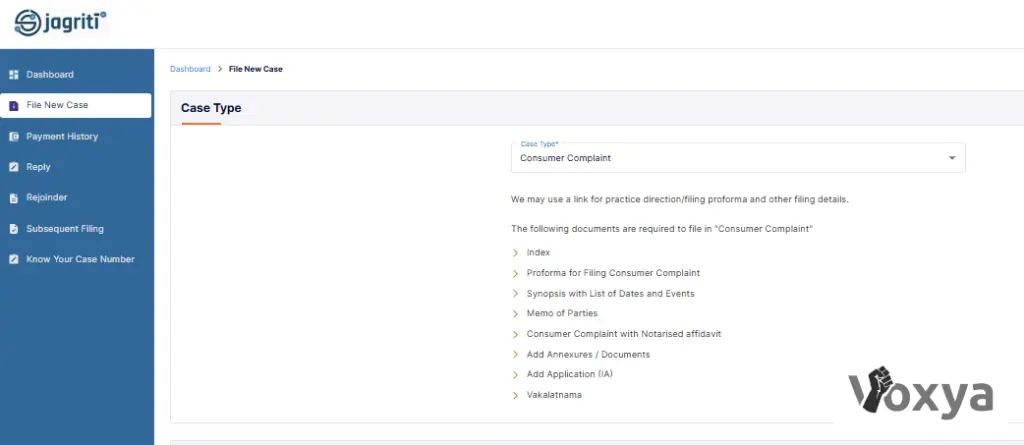Click Synopsis with List of Dates and Events
The width and height of the screenshot is (1024, 445).
[x=610, y=294]
